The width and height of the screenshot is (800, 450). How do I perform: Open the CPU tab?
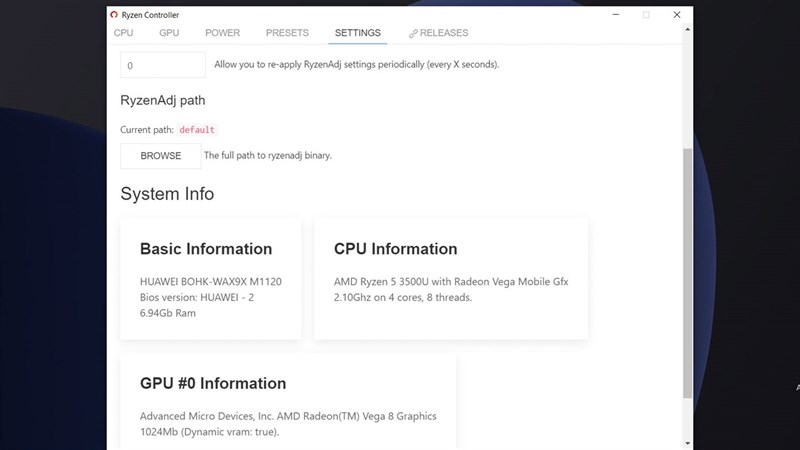coord(123,33)
